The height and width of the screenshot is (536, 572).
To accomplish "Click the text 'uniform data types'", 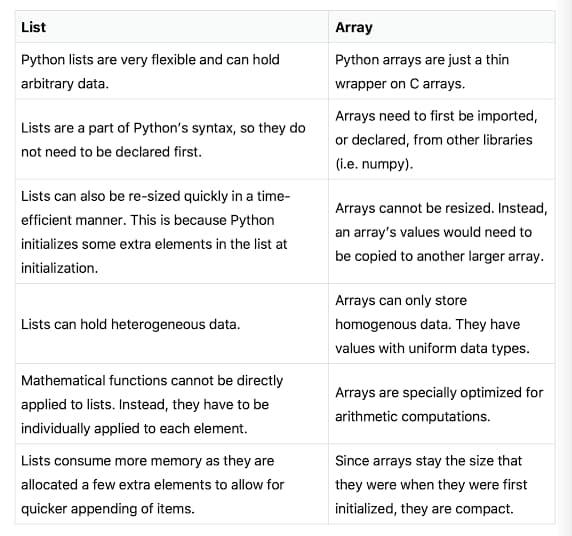I will click(x=468, y=348).
